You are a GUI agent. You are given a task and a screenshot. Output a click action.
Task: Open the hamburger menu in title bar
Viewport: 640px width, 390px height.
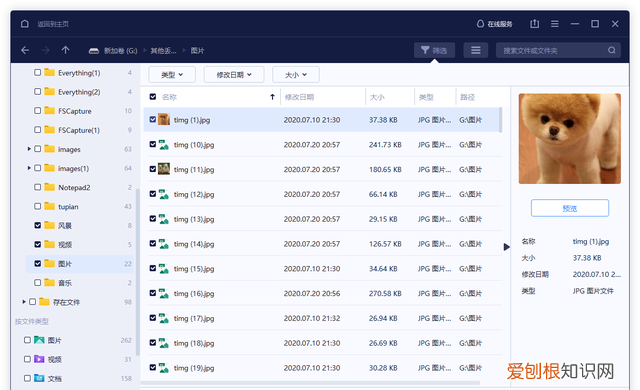[x=555, y=24]
